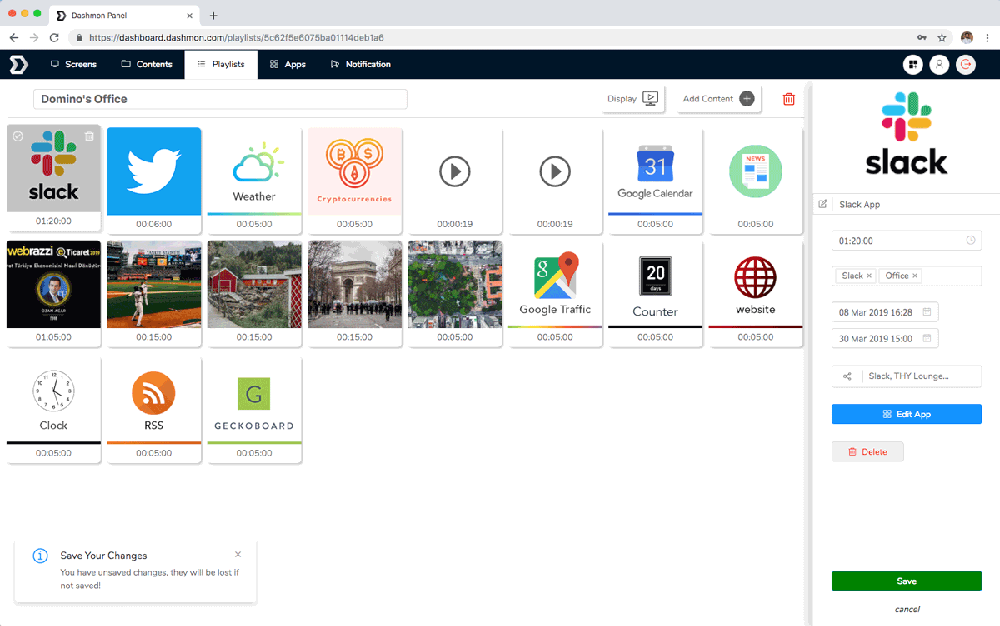
Task: Edit the playlist name Domino's Office field
Action: 220,99
